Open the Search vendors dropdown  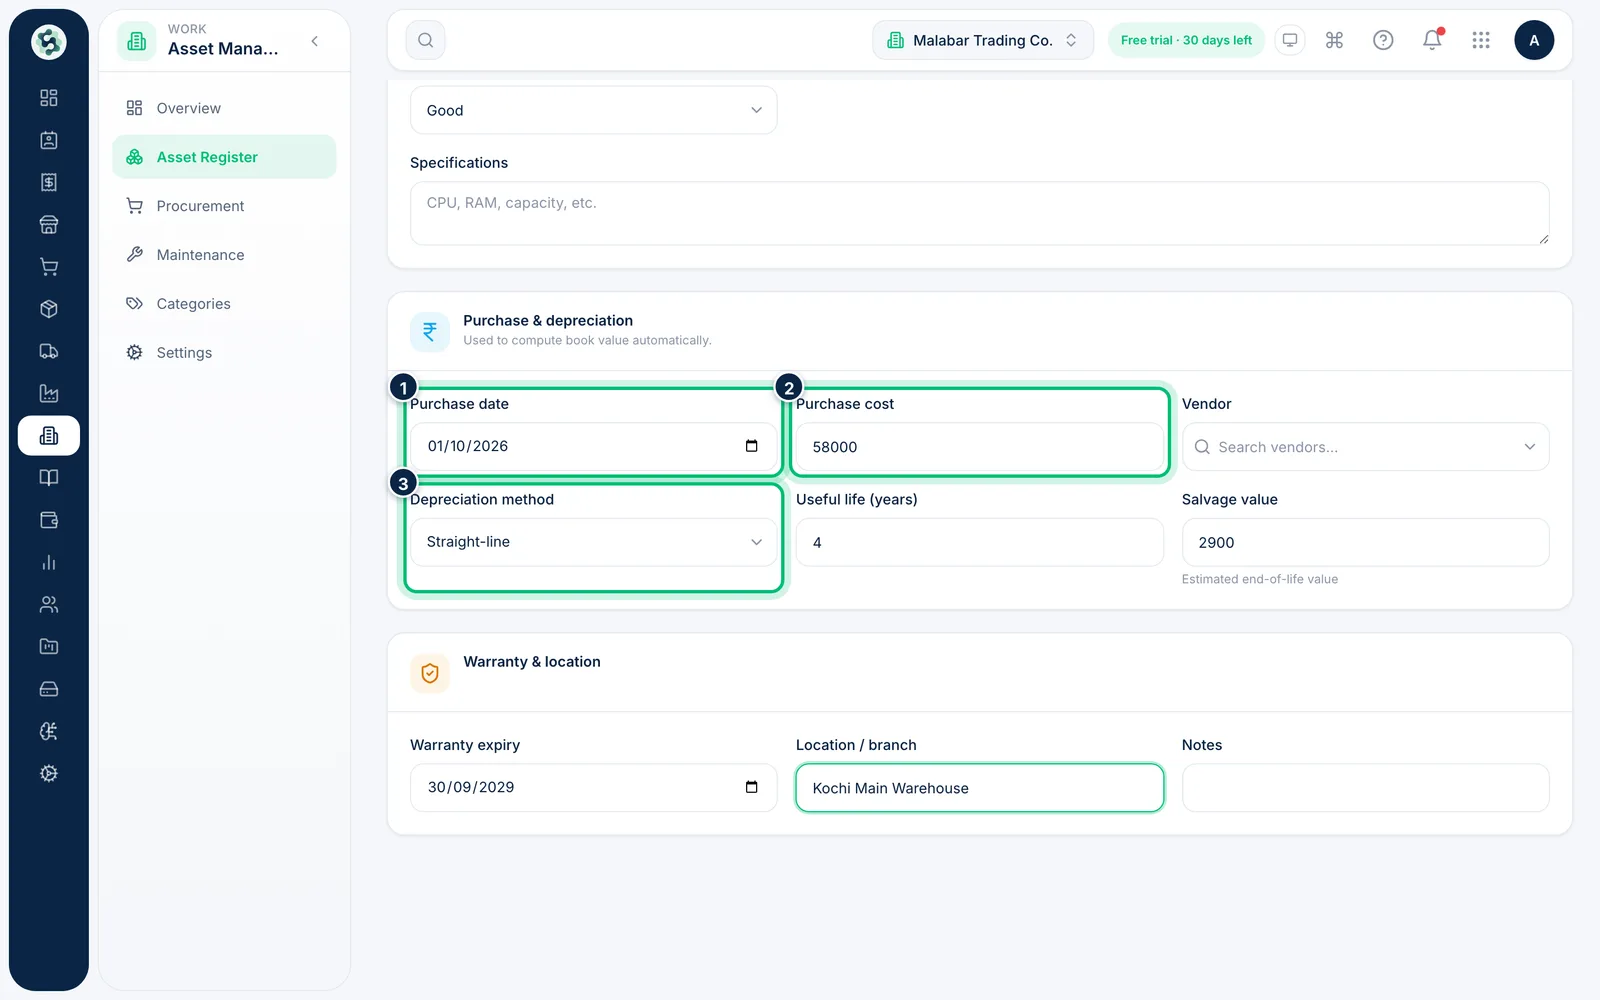(x=1365, y=447)
